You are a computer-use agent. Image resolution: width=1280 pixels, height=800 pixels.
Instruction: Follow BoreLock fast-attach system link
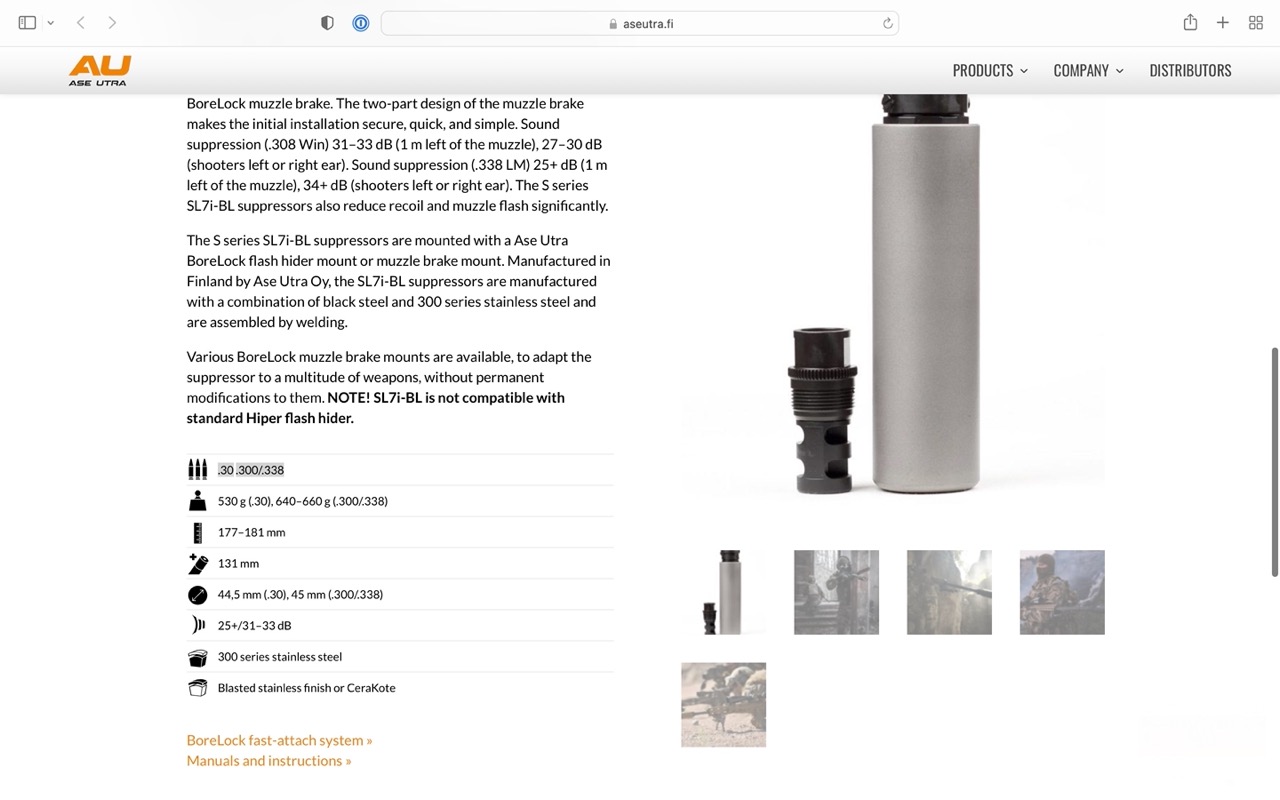tap(279, 740)
